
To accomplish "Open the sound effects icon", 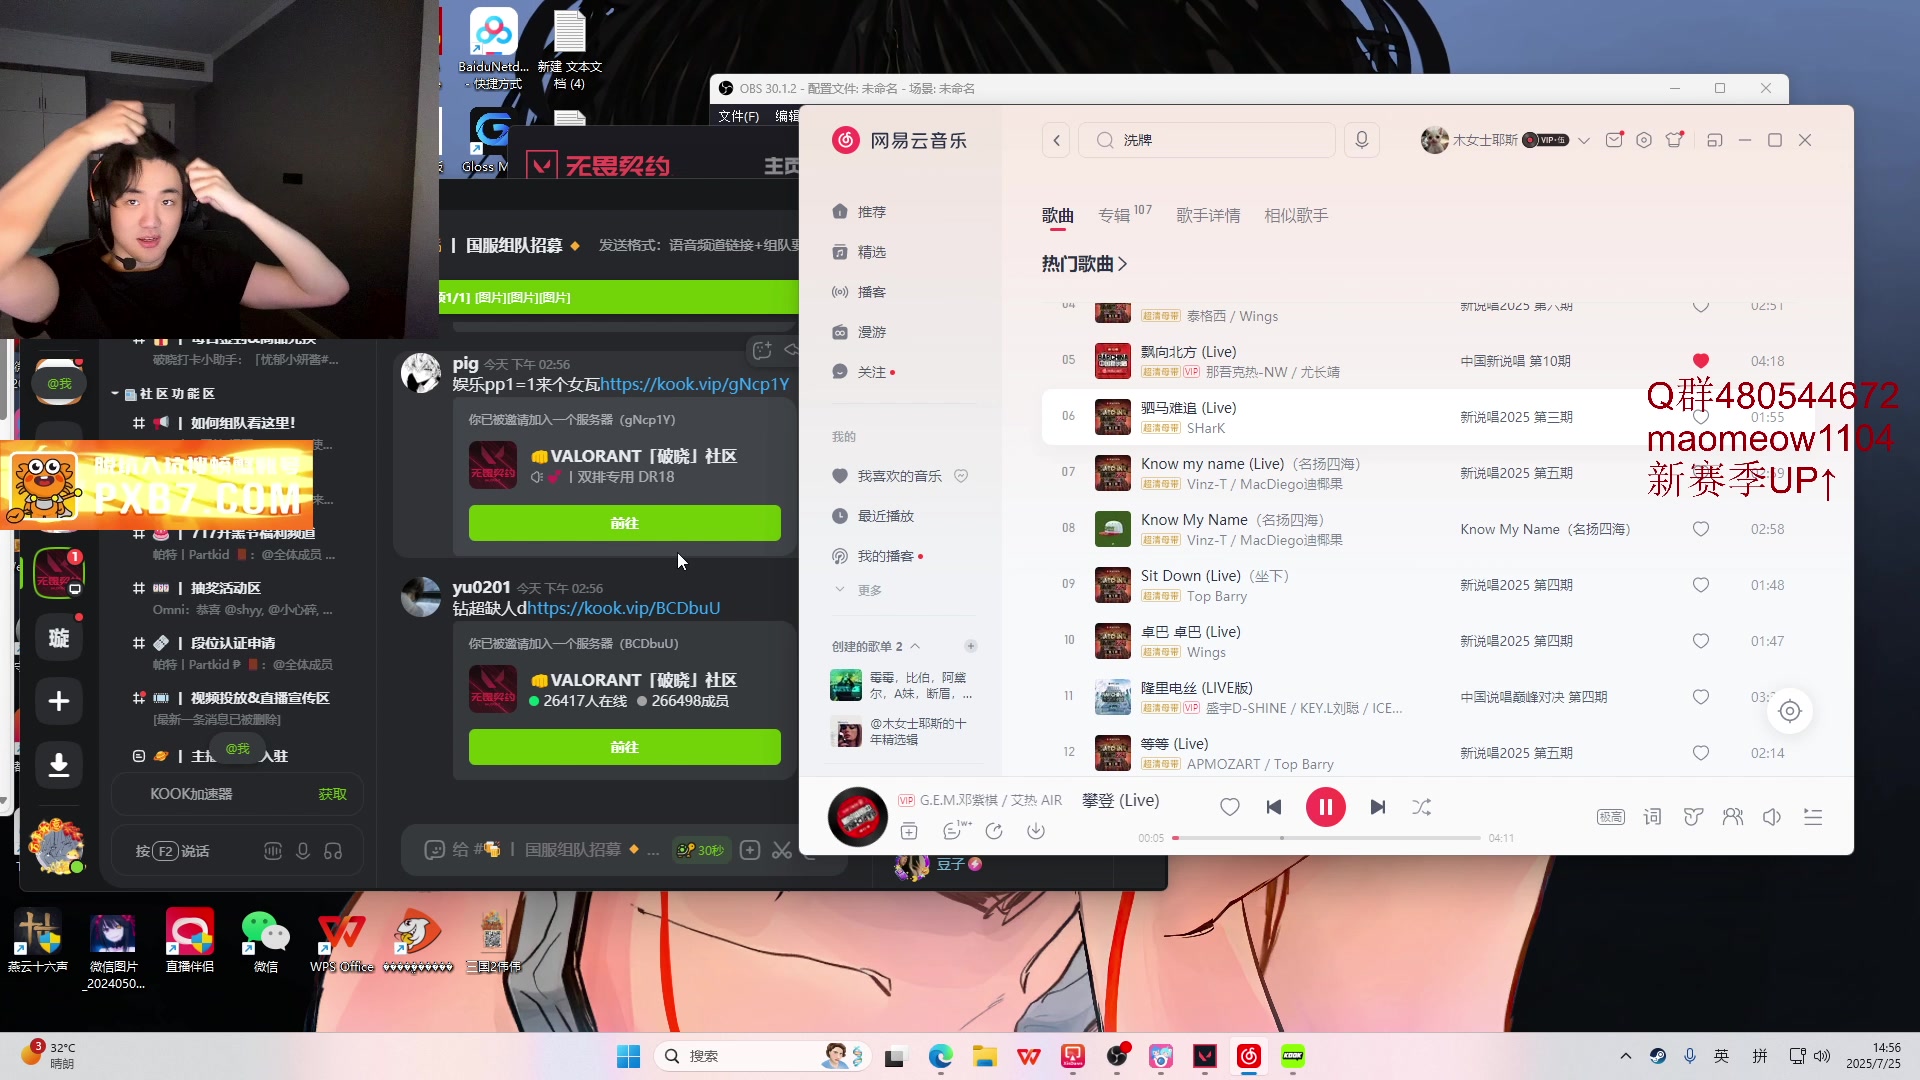I will (1693, 817).
